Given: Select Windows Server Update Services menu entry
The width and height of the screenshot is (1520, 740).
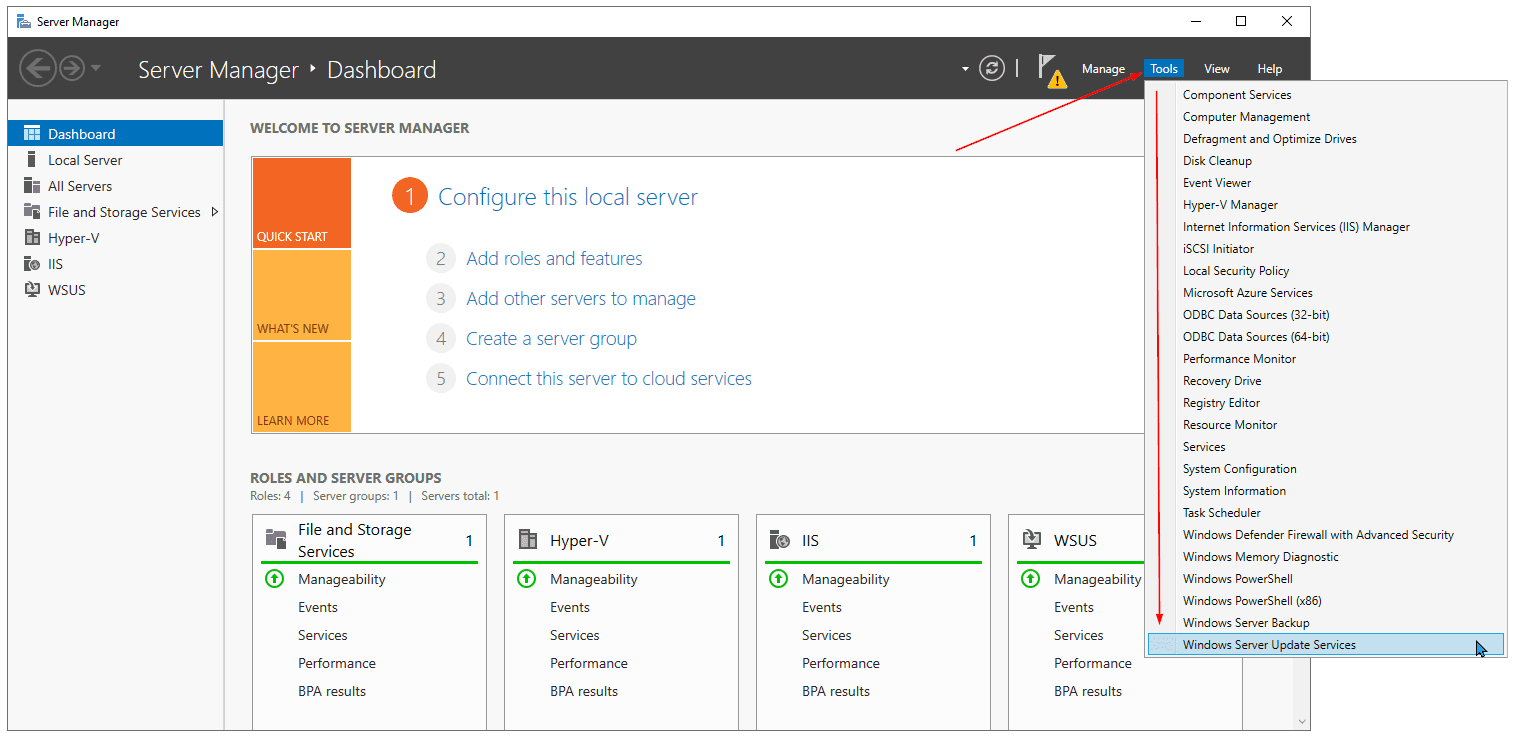Looking at the screenshot, I should pos(1326,645).
